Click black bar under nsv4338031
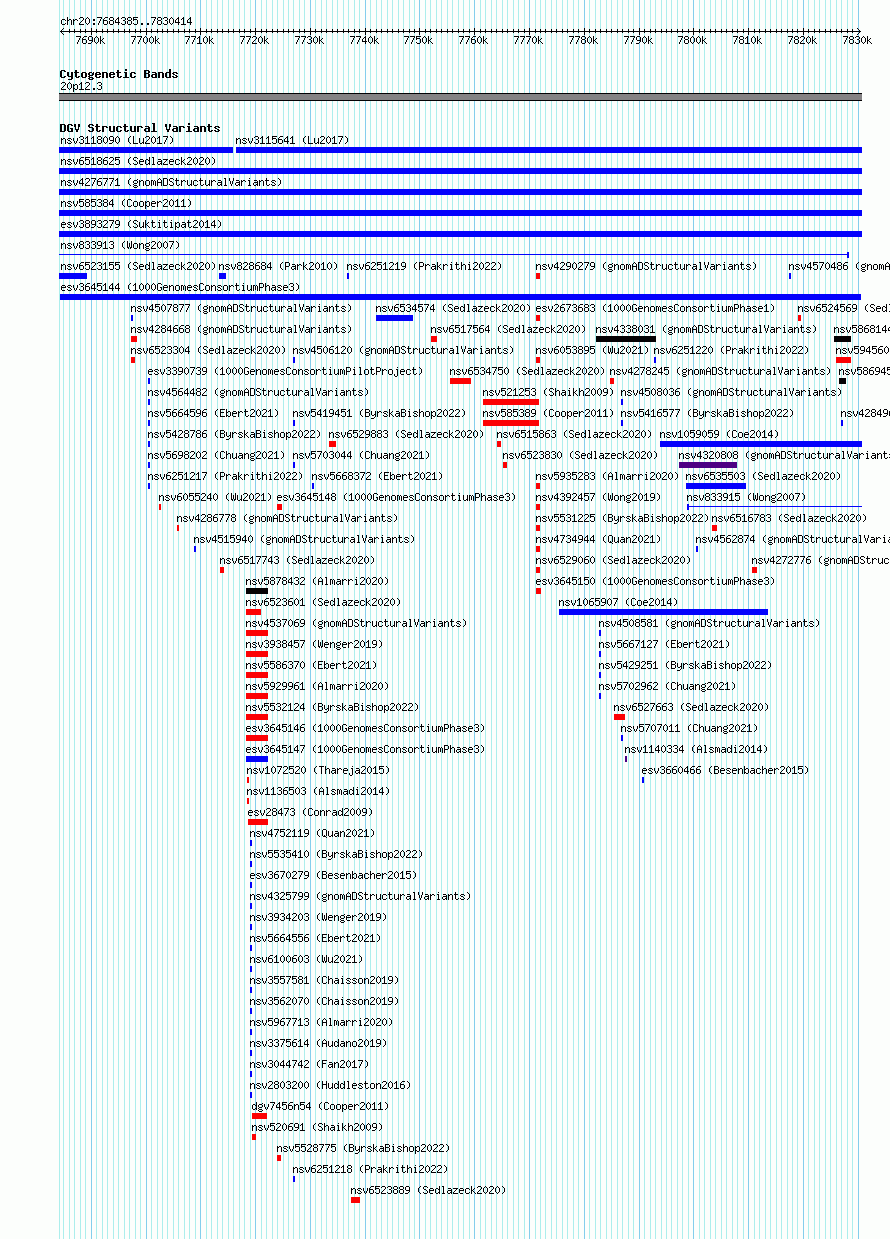The height and width of the screenshot is (1239, 890). tap(626, 339)
